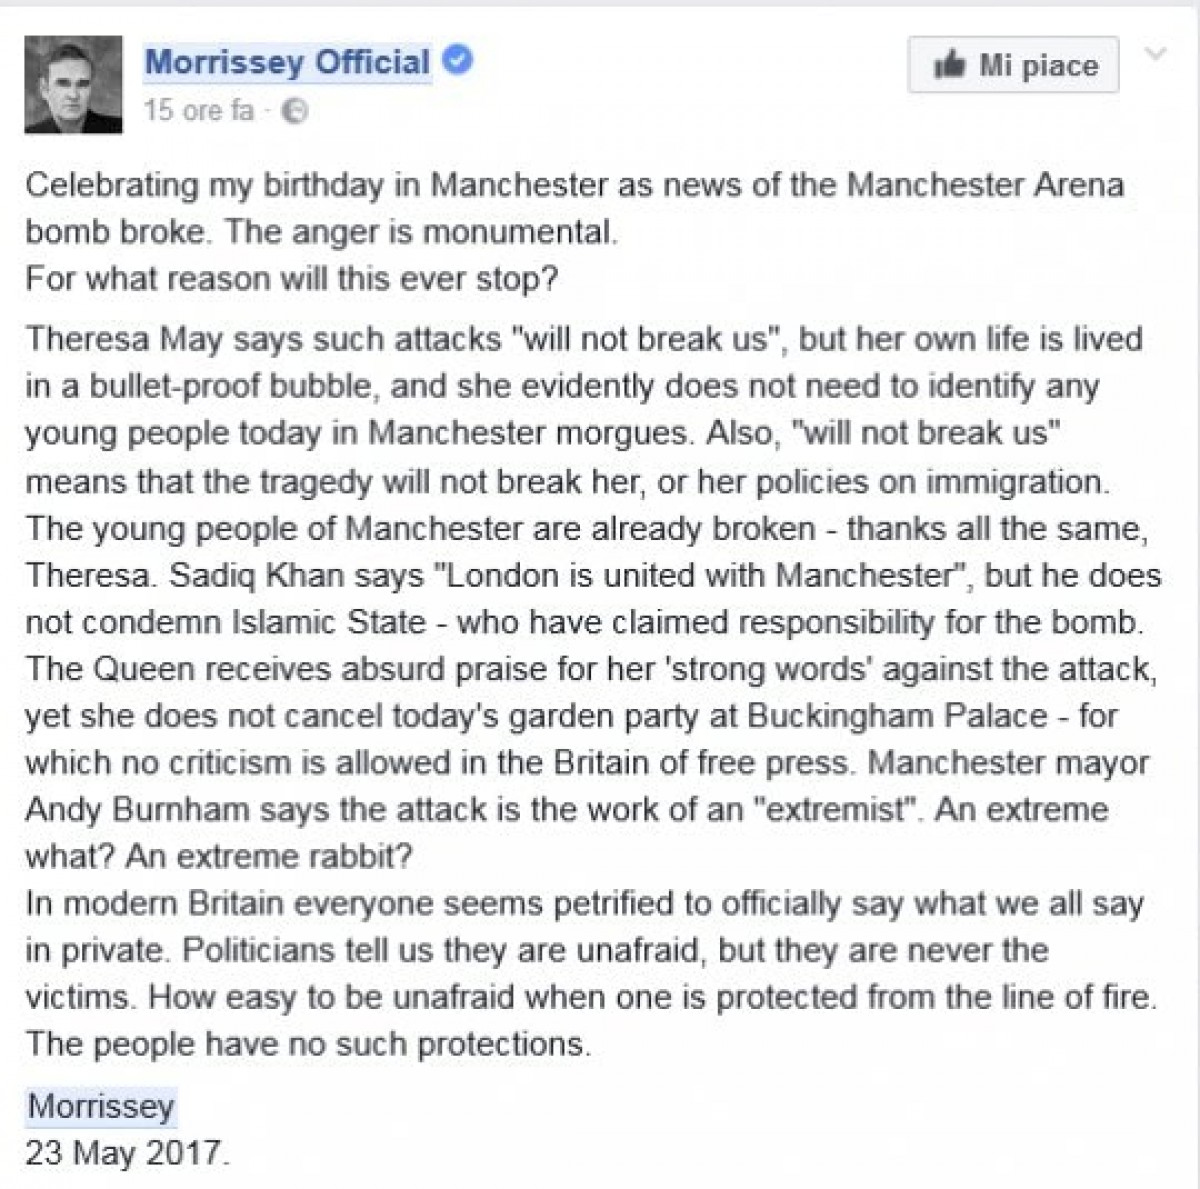Click the "15 ore fa" timestamp

(x=198, y=110)
